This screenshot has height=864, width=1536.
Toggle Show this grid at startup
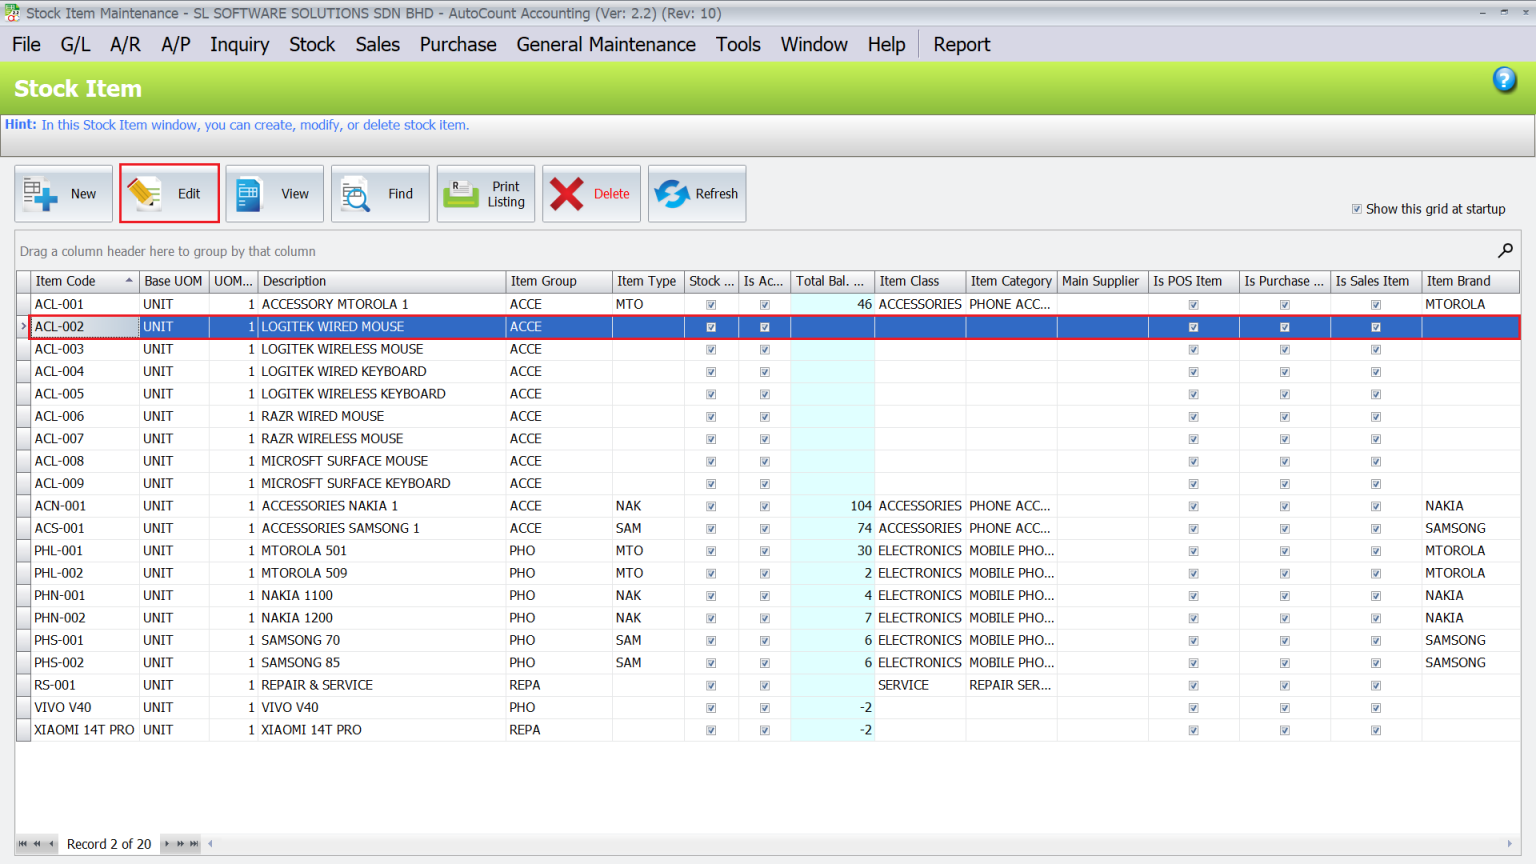1357,209
